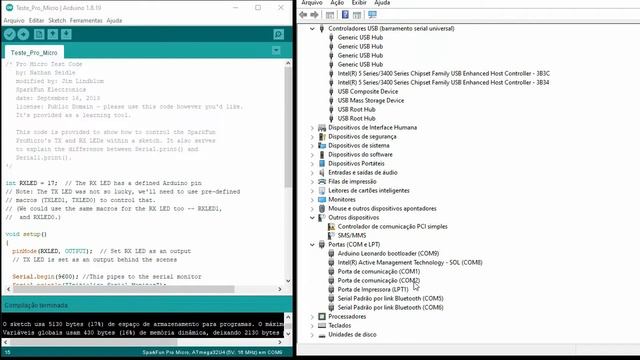Click the Arduino Leonardo bootloader port icon
The image size is (640, 360).
pos(331,253)
